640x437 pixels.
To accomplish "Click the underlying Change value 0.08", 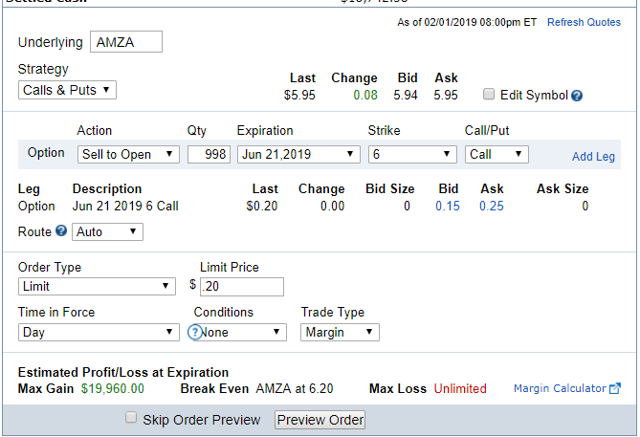I will tap(365, 95).
